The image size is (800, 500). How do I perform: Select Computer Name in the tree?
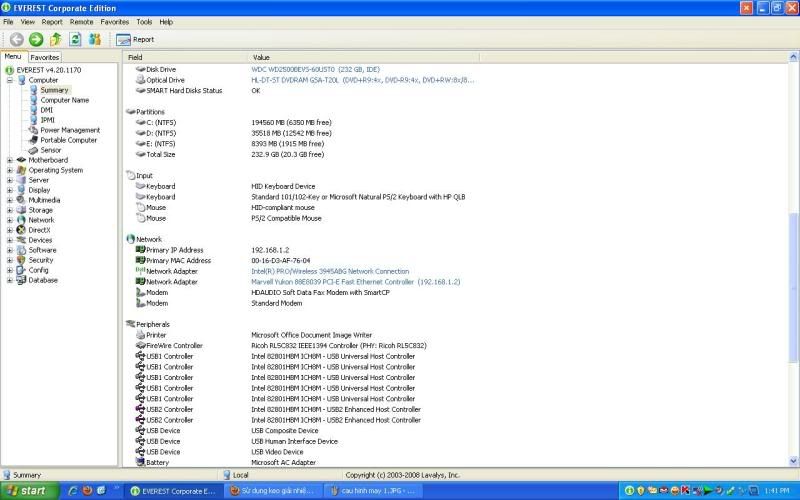tap(65, 100)
